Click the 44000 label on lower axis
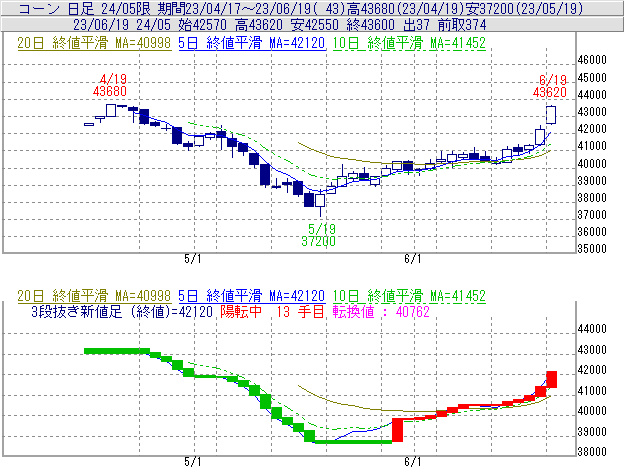This screenshot has height=475, width=624. pyautogui.click(x=592, y=329)
